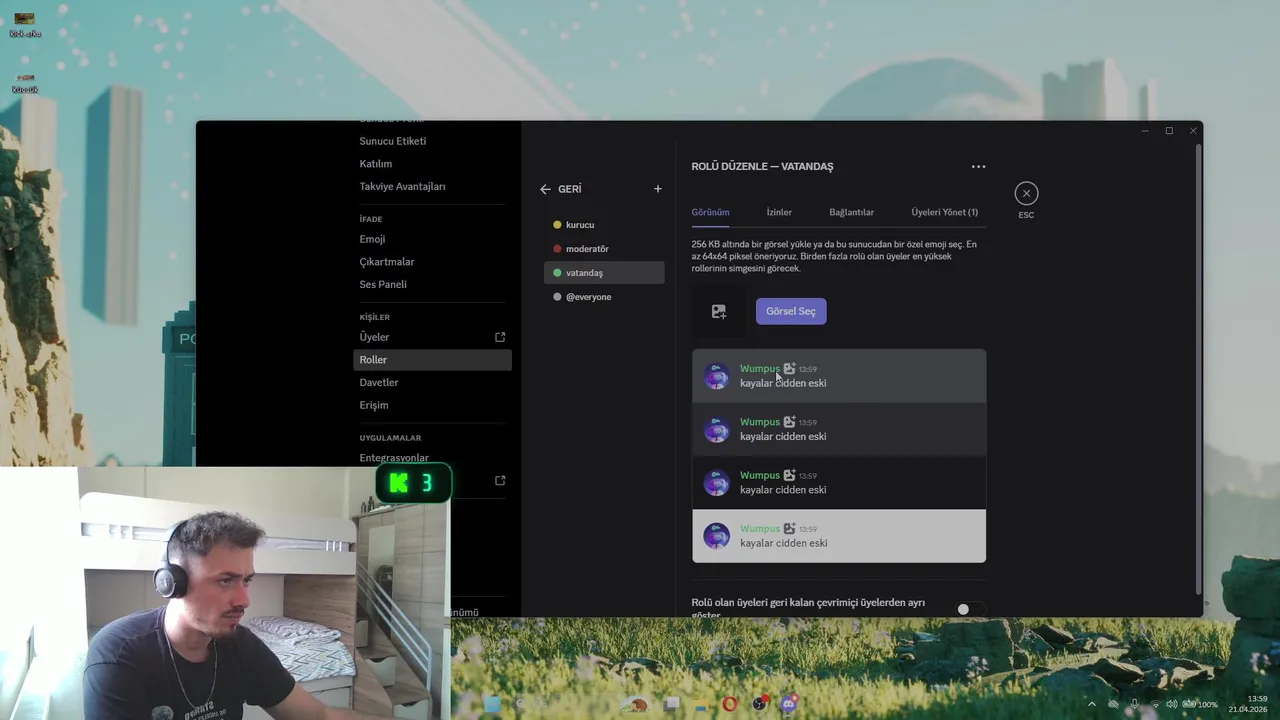Switch to the İzinler tab
Screen dimensions: 1280x720
(779, 212)
